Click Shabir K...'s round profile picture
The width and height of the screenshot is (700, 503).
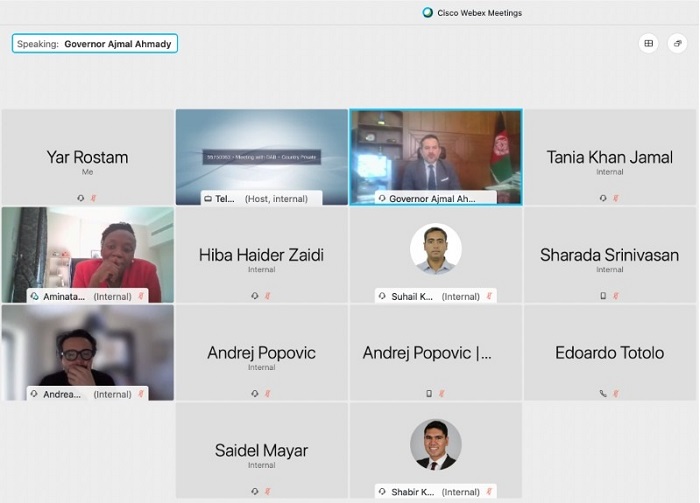[436, 444]
